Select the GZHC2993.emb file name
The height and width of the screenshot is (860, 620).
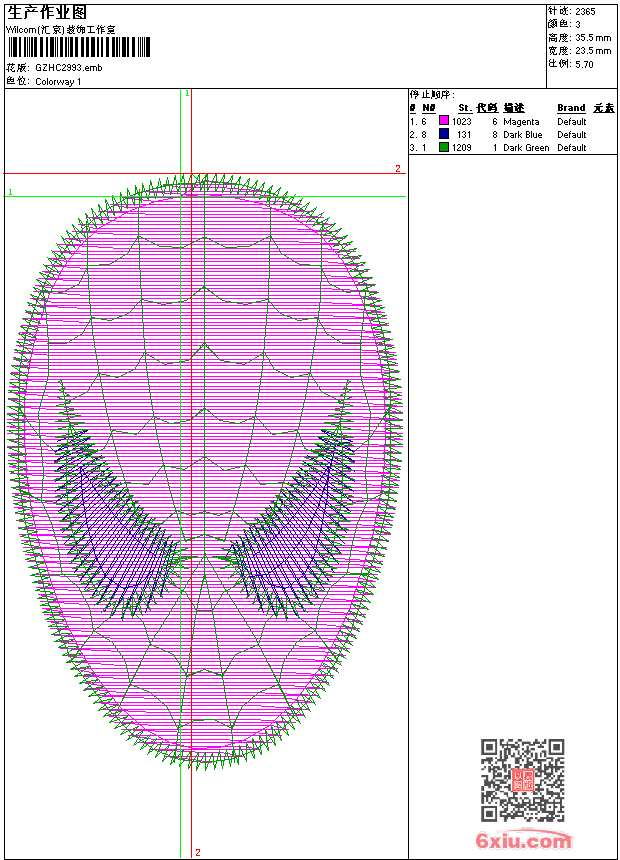coord(68,68)
